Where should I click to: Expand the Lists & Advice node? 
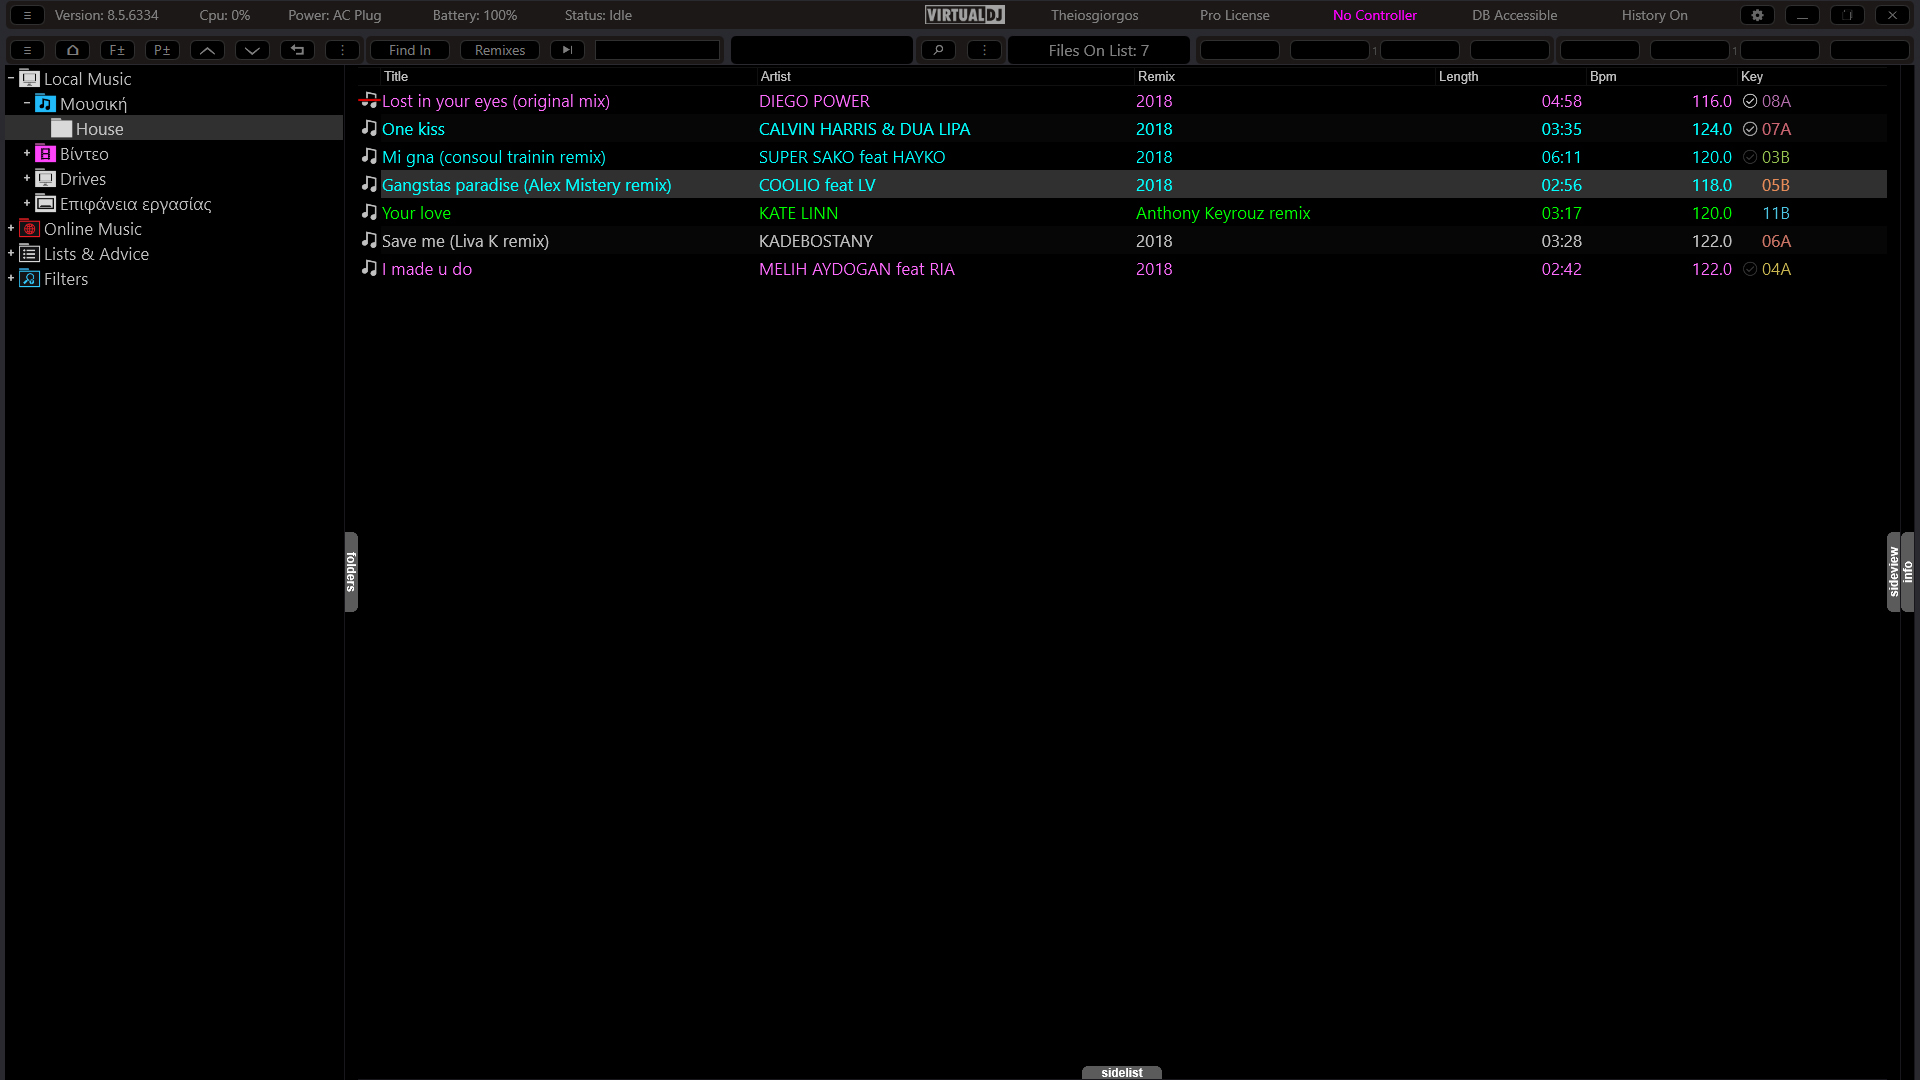click(11, 252)
